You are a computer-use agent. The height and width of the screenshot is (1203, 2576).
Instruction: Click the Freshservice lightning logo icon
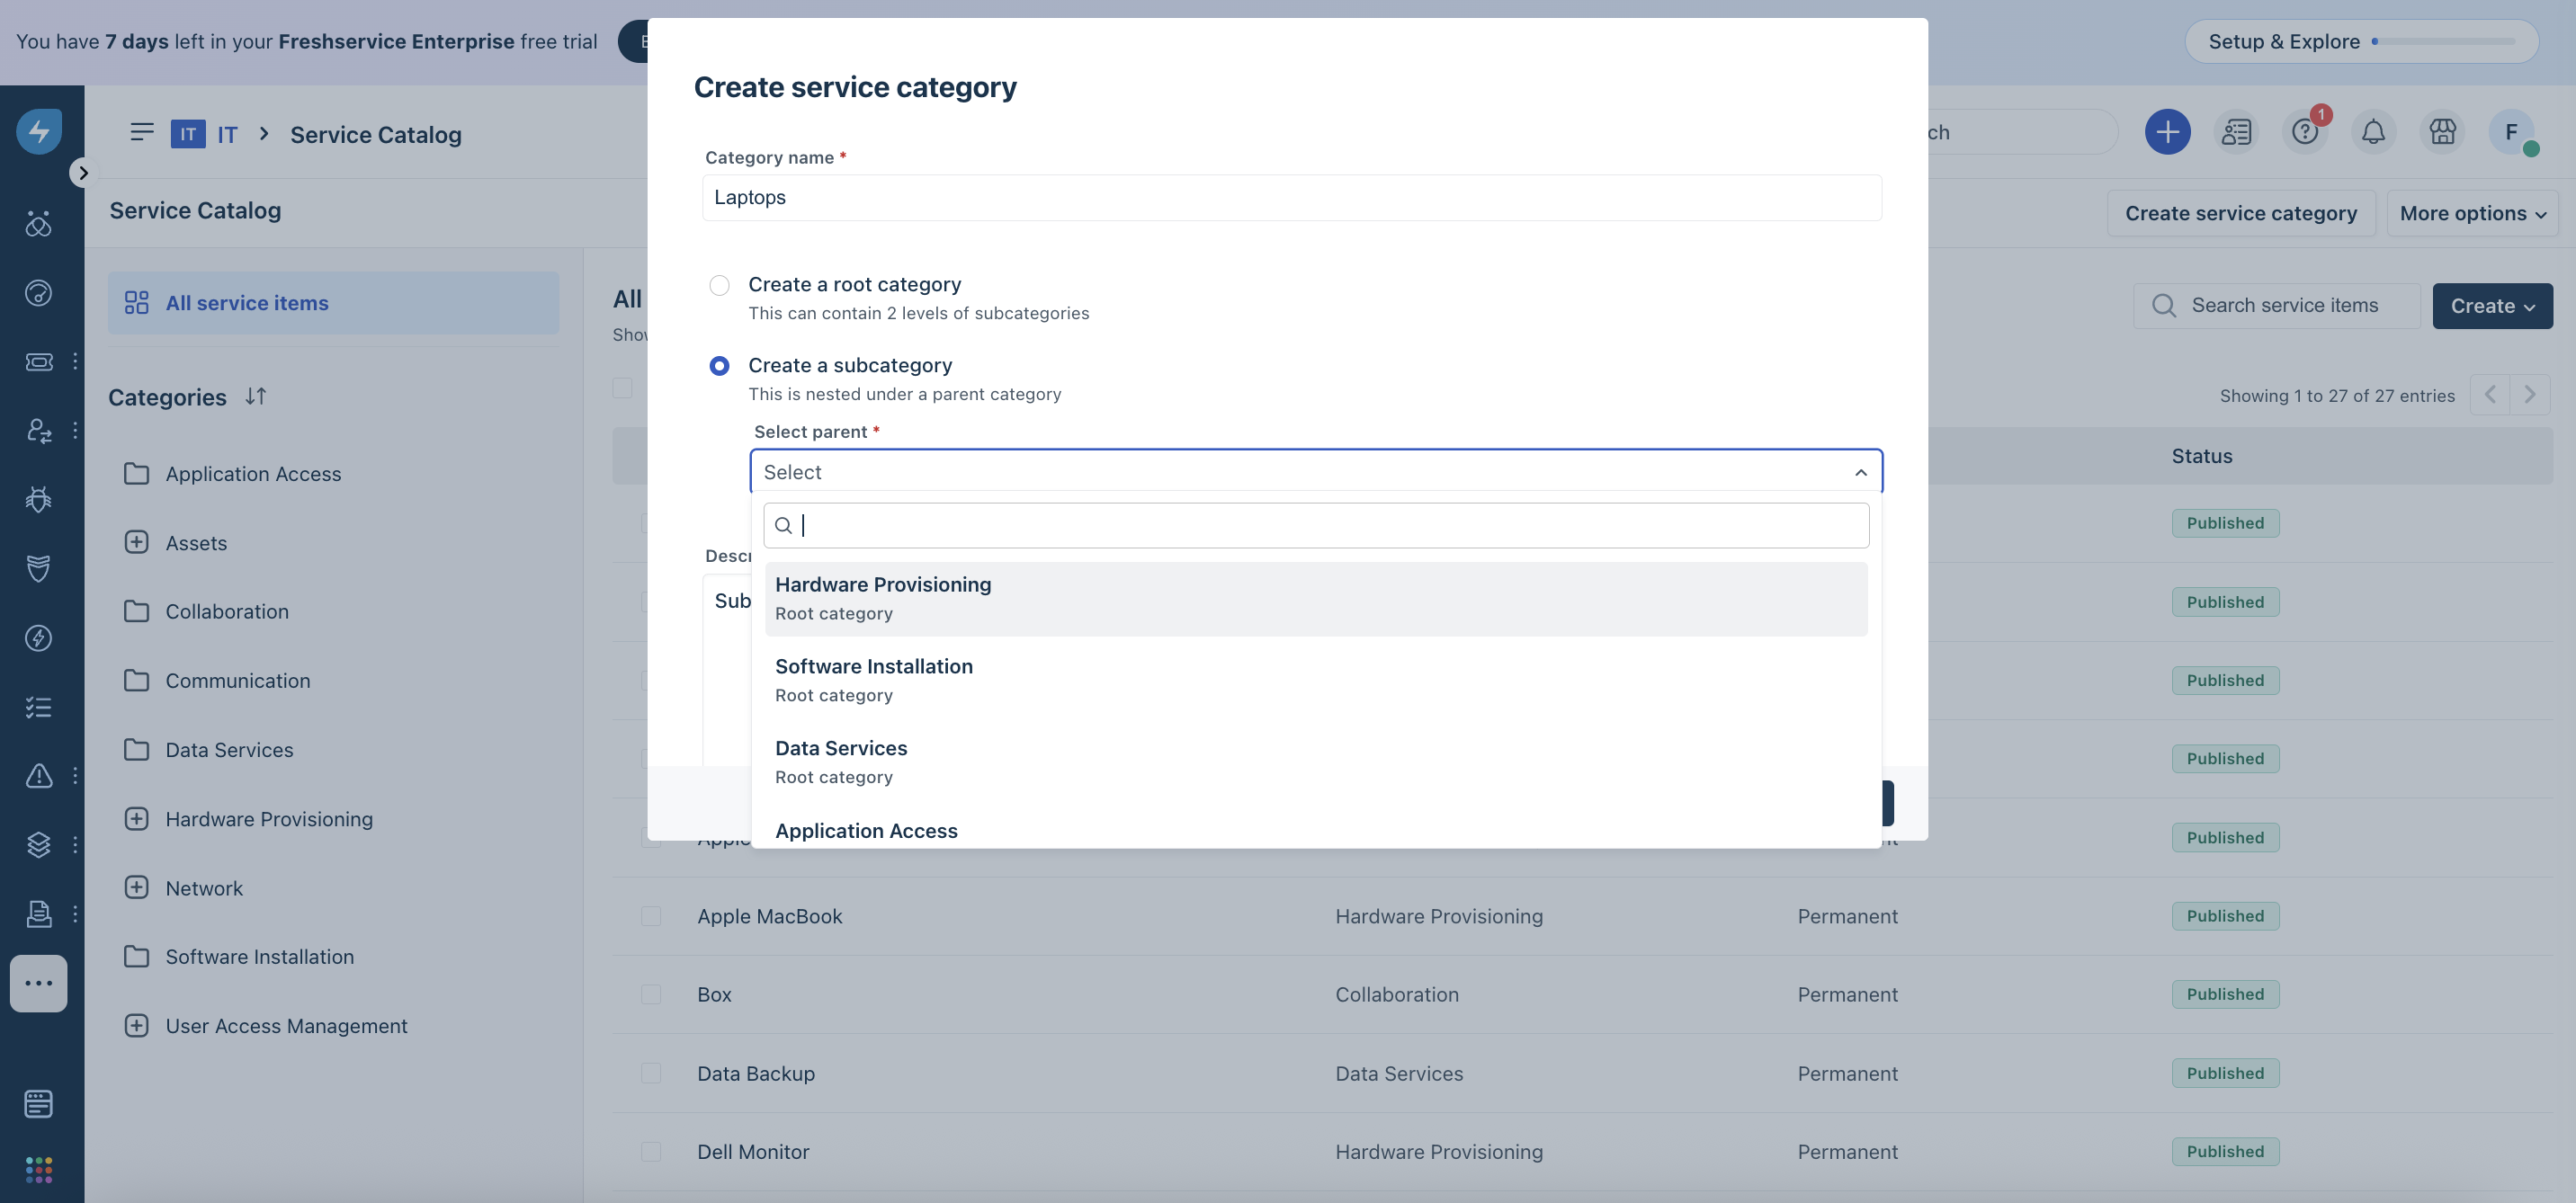(x=39, y=131)
